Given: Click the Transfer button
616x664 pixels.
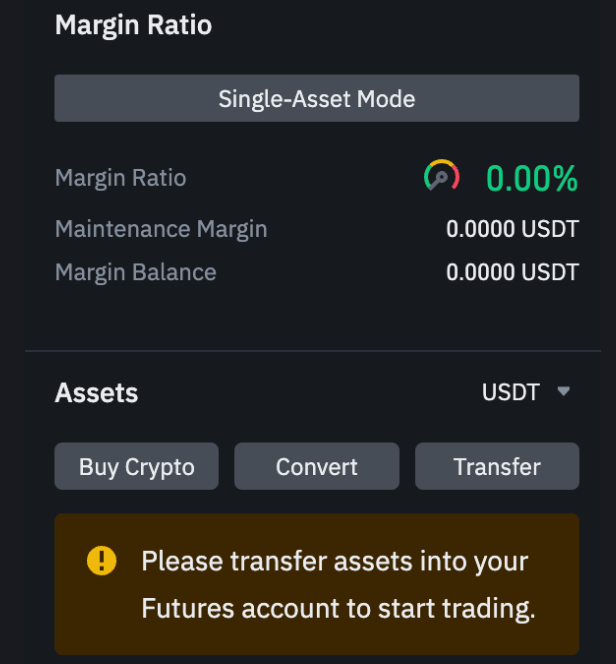Looking at the screenshot, I should 497,466.
